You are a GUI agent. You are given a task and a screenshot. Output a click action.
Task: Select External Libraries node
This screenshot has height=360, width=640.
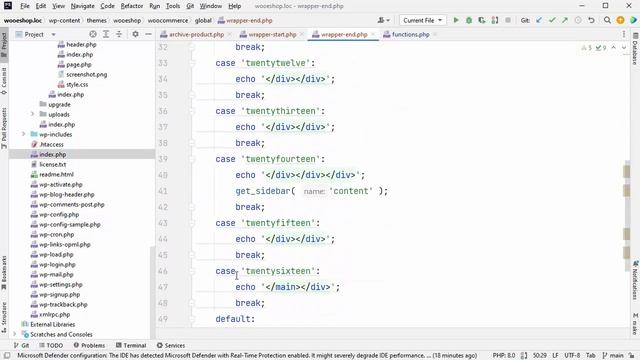tap(52, 324)
